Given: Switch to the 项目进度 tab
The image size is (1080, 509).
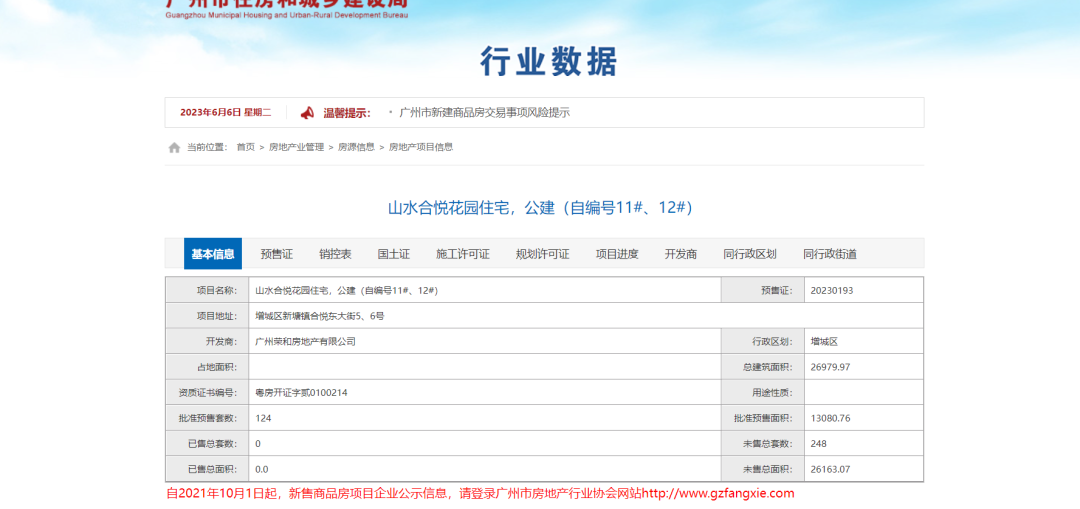Looking at the screenshot, I should click(617, 253).
